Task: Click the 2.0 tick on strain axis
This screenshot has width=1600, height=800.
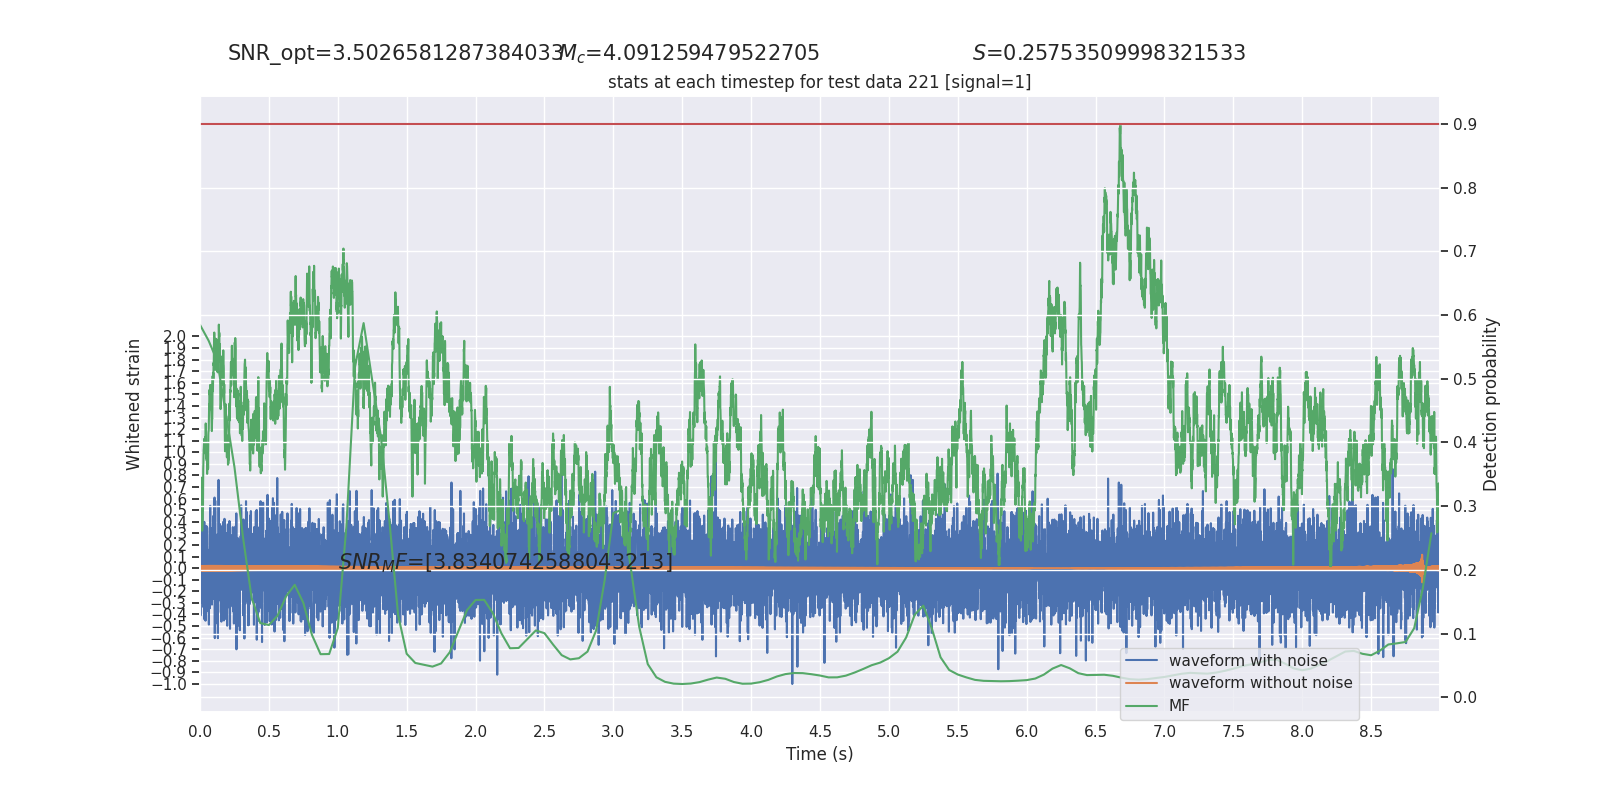Action: [x=175, y=337]
